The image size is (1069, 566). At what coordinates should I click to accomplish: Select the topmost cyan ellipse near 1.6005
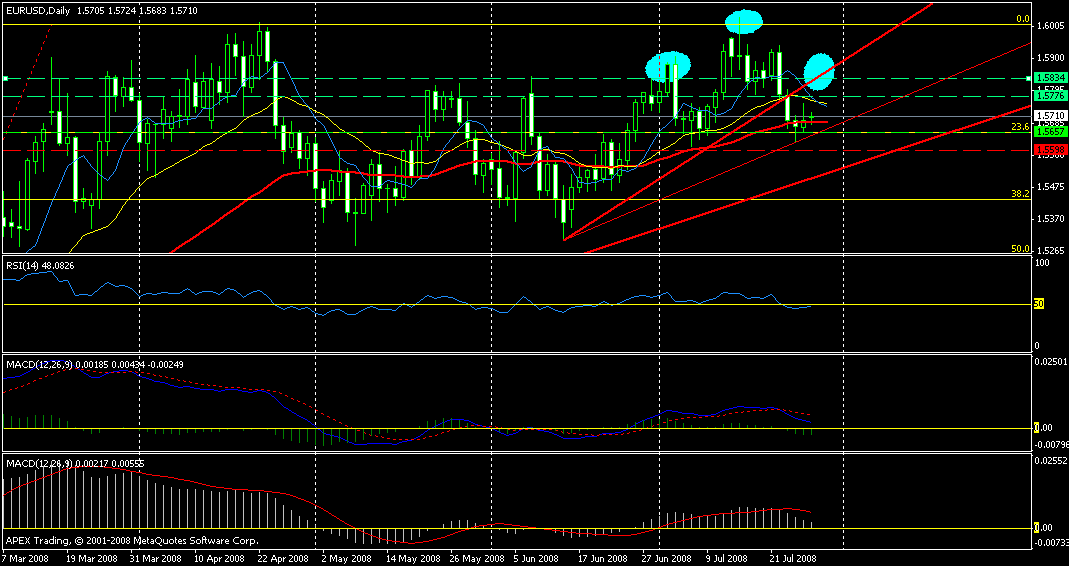click(x=742, y=22)
